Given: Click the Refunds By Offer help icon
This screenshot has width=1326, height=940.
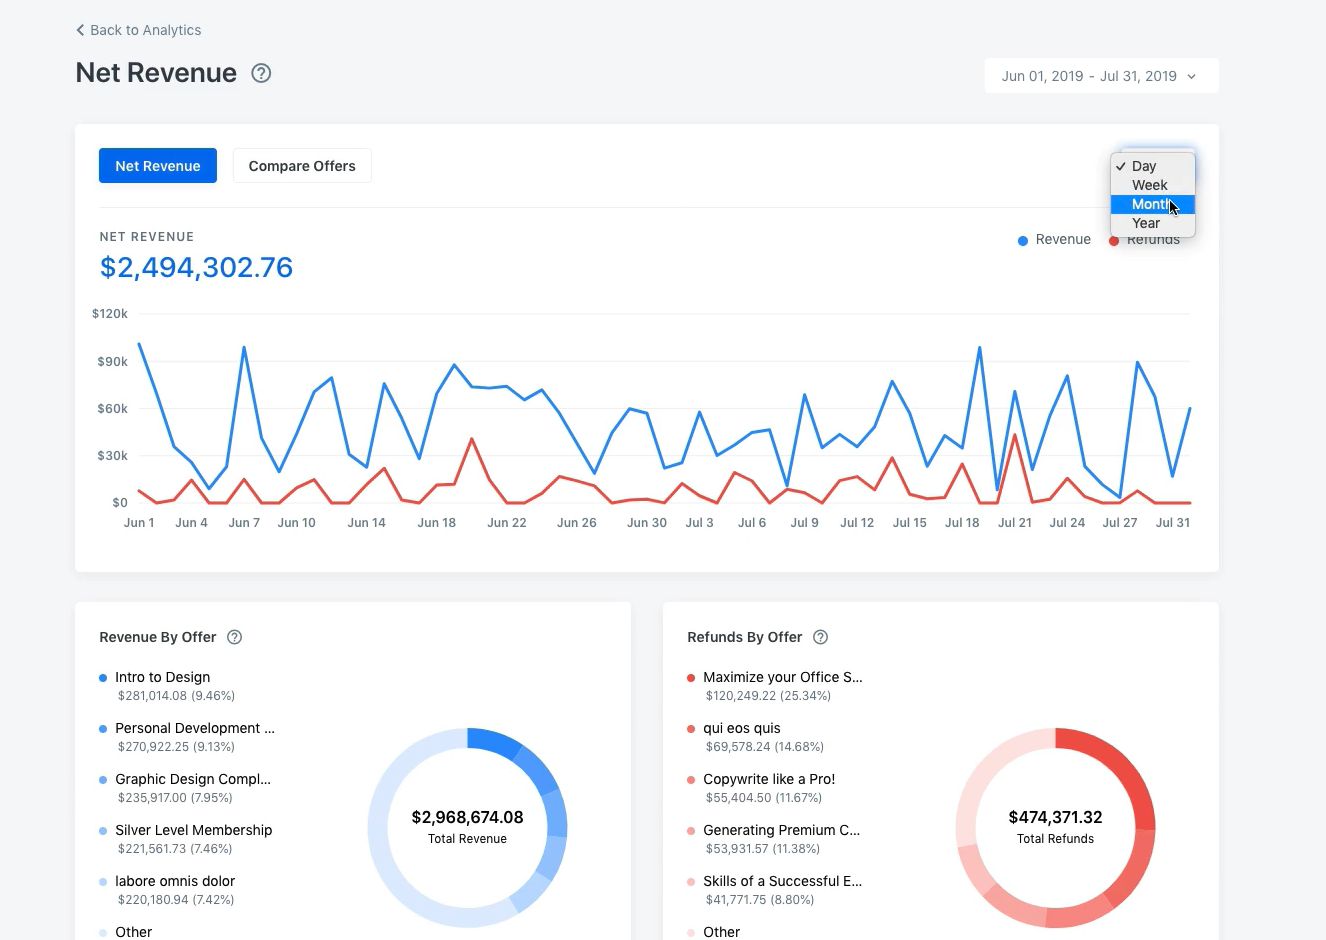Looking at the screenshot, I should (820, 637).
